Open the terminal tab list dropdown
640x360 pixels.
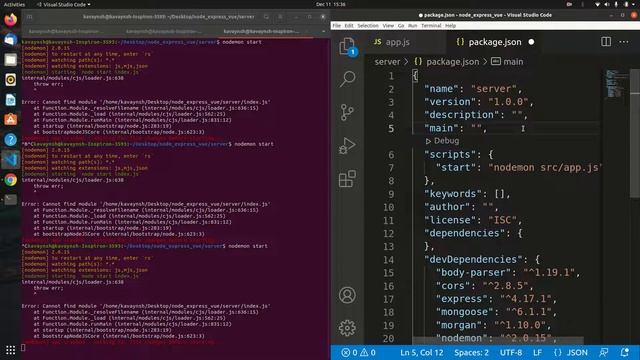[323, 31]
